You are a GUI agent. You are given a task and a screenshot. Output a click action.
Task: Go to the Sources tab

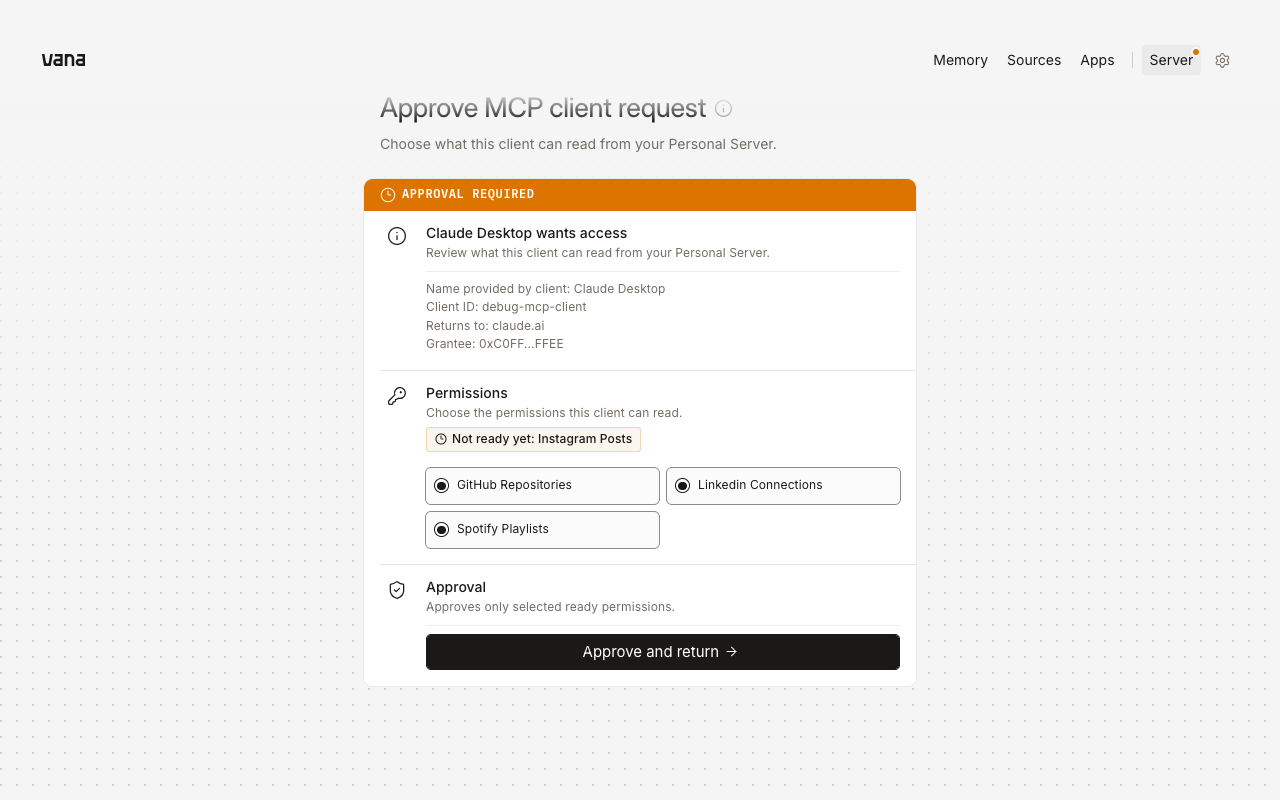point(1034,60)
